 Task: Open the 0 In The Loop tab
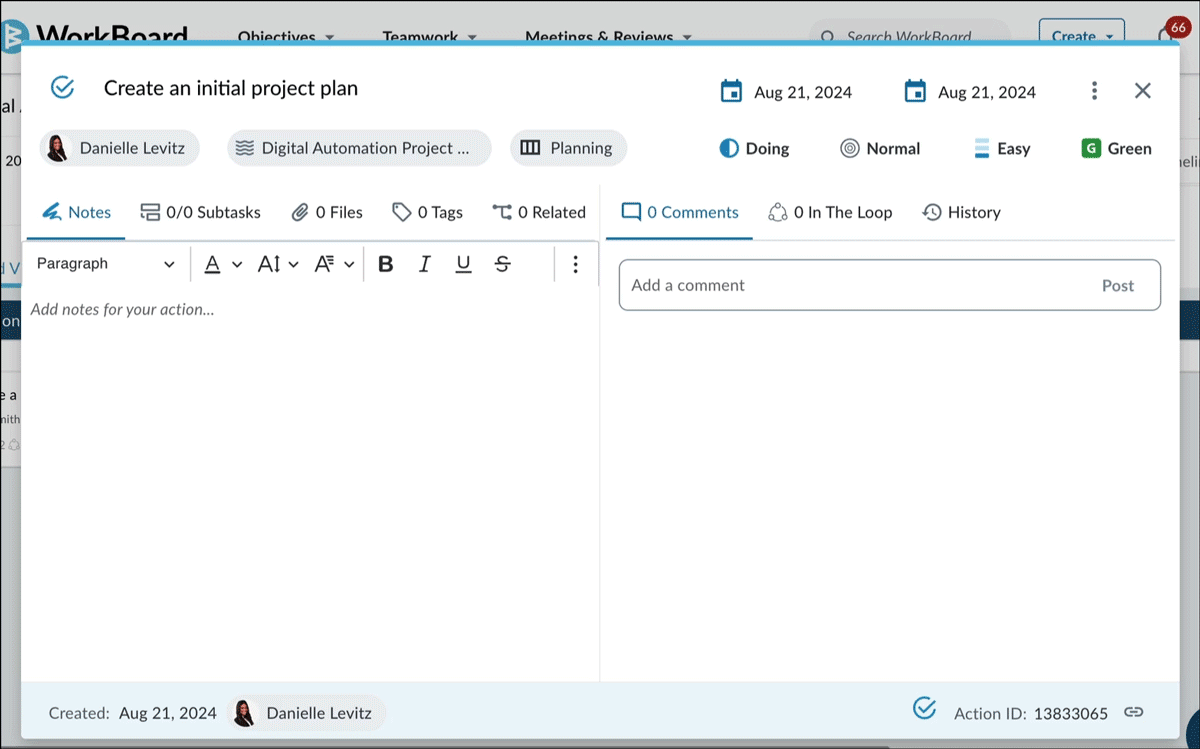pyautogui.click(x=829, y=212)
